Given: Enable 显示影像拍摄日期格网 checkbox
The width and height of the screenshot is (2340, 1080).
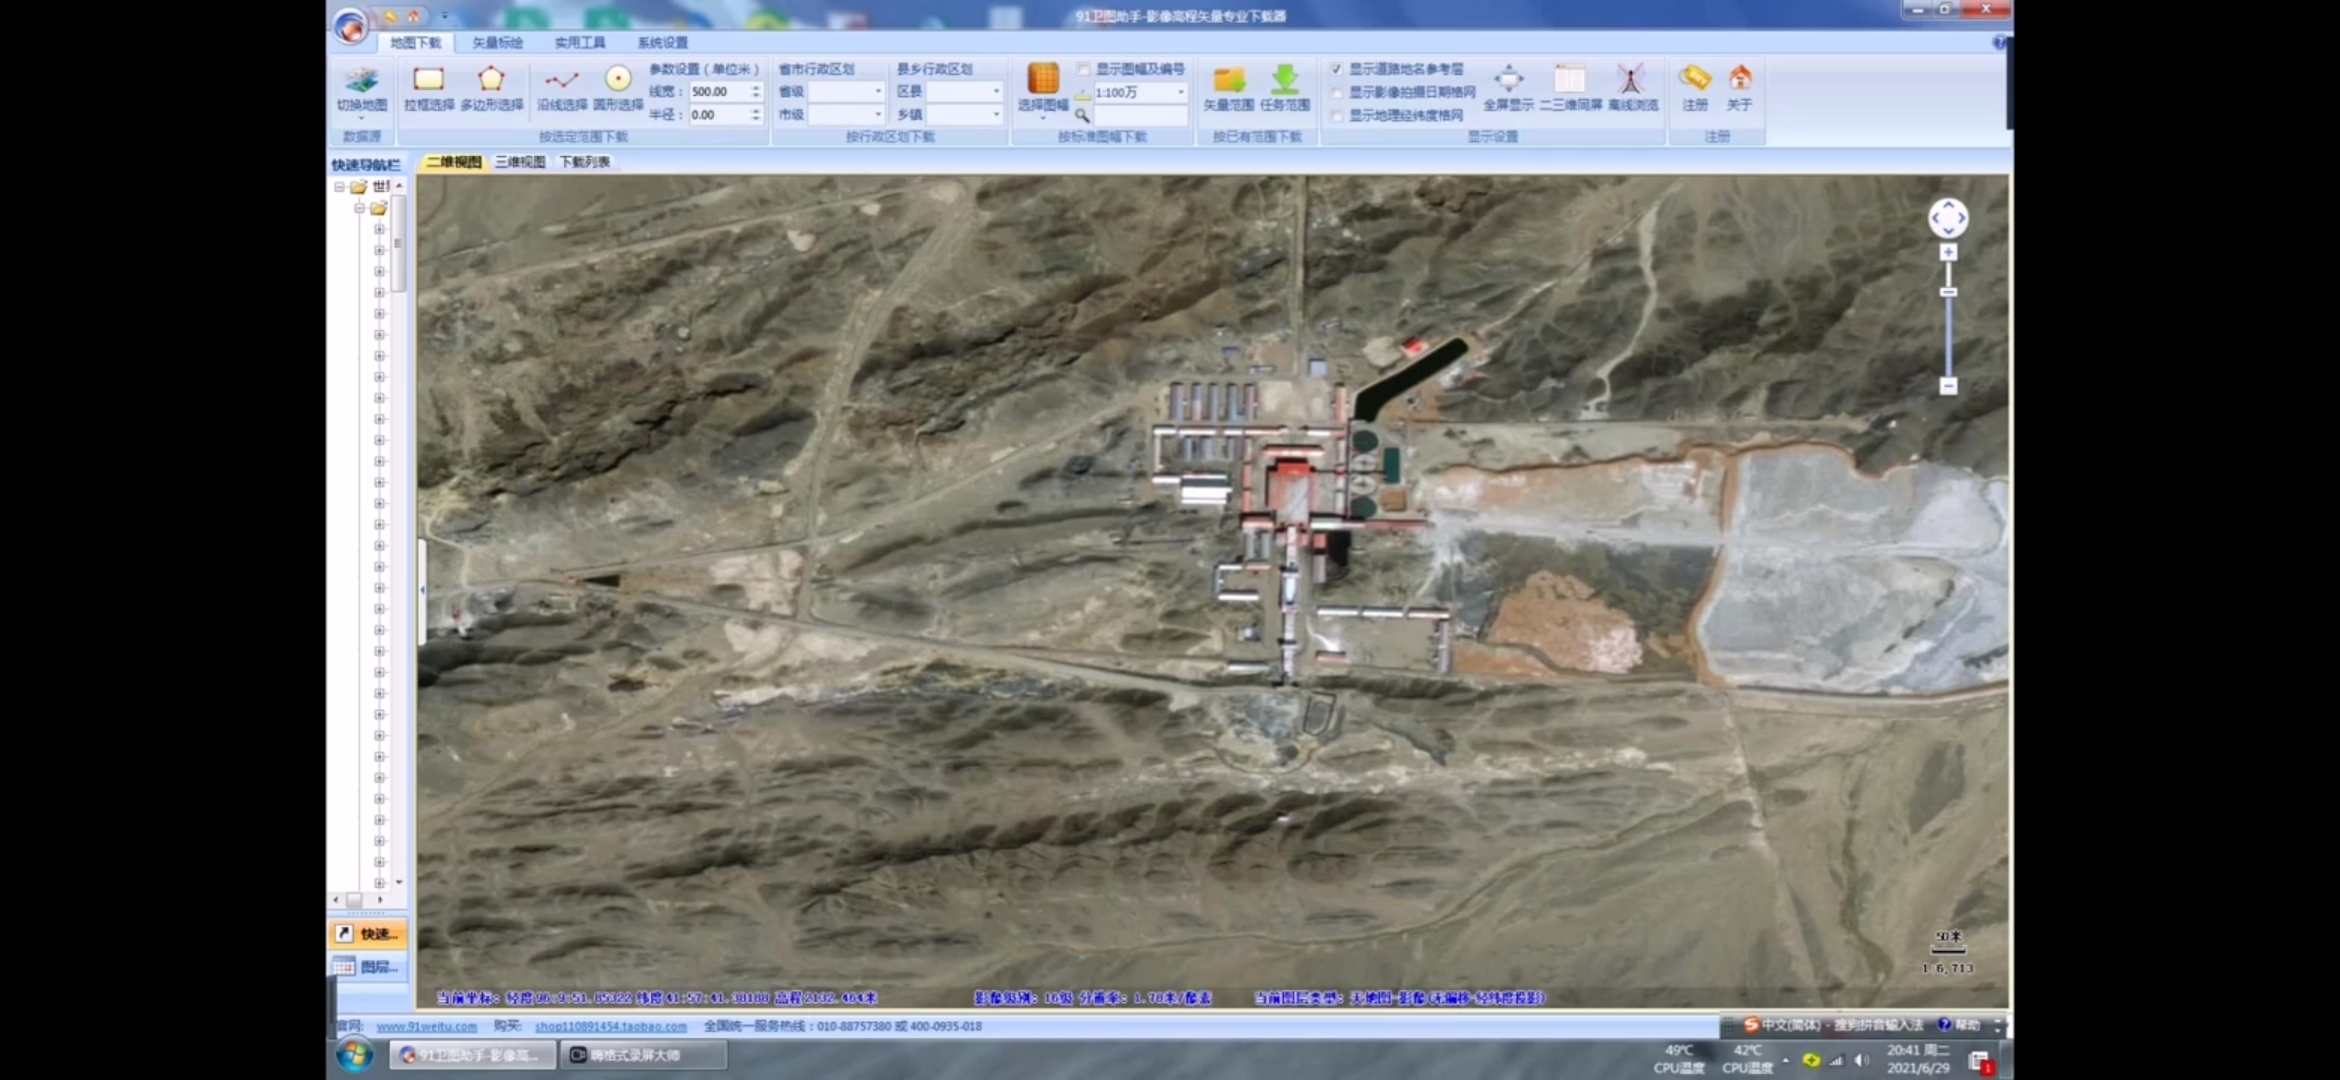Looking at the screenshot, I should (1336, 92).
